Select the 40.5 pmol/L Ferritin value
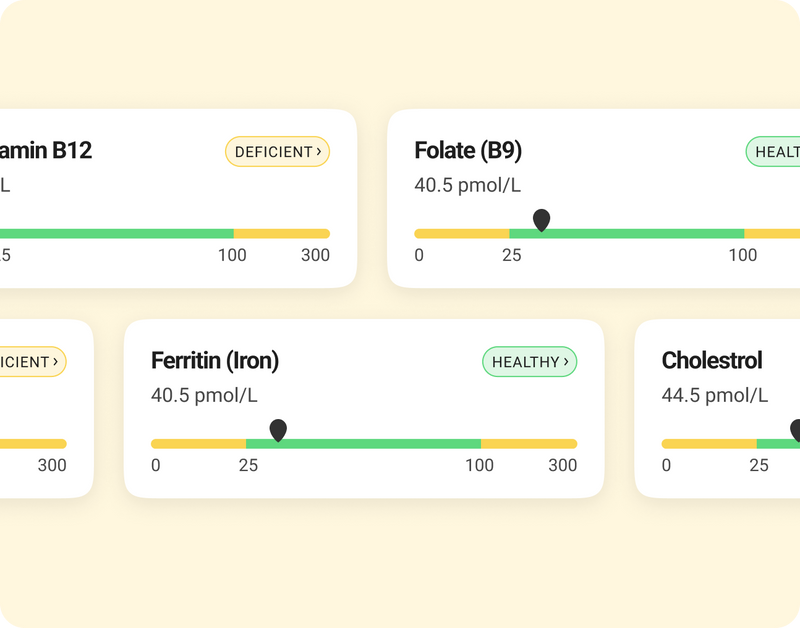 pyautogui.click(x=204, y=395)
